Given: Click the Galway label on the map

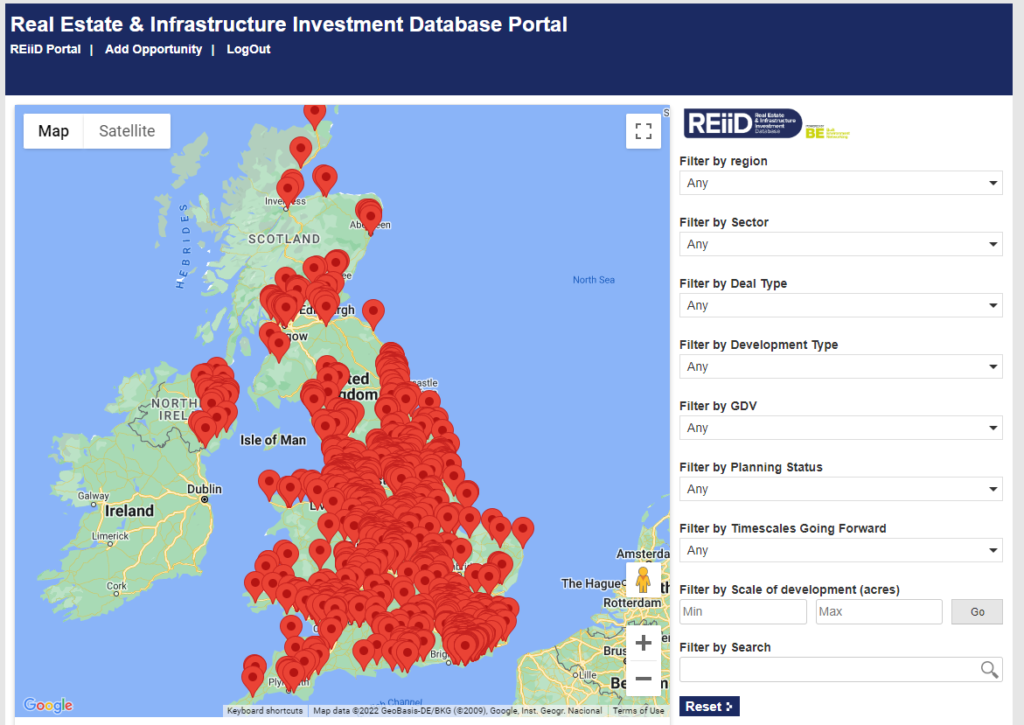Looking at the screenshot, I should (93, 496).
